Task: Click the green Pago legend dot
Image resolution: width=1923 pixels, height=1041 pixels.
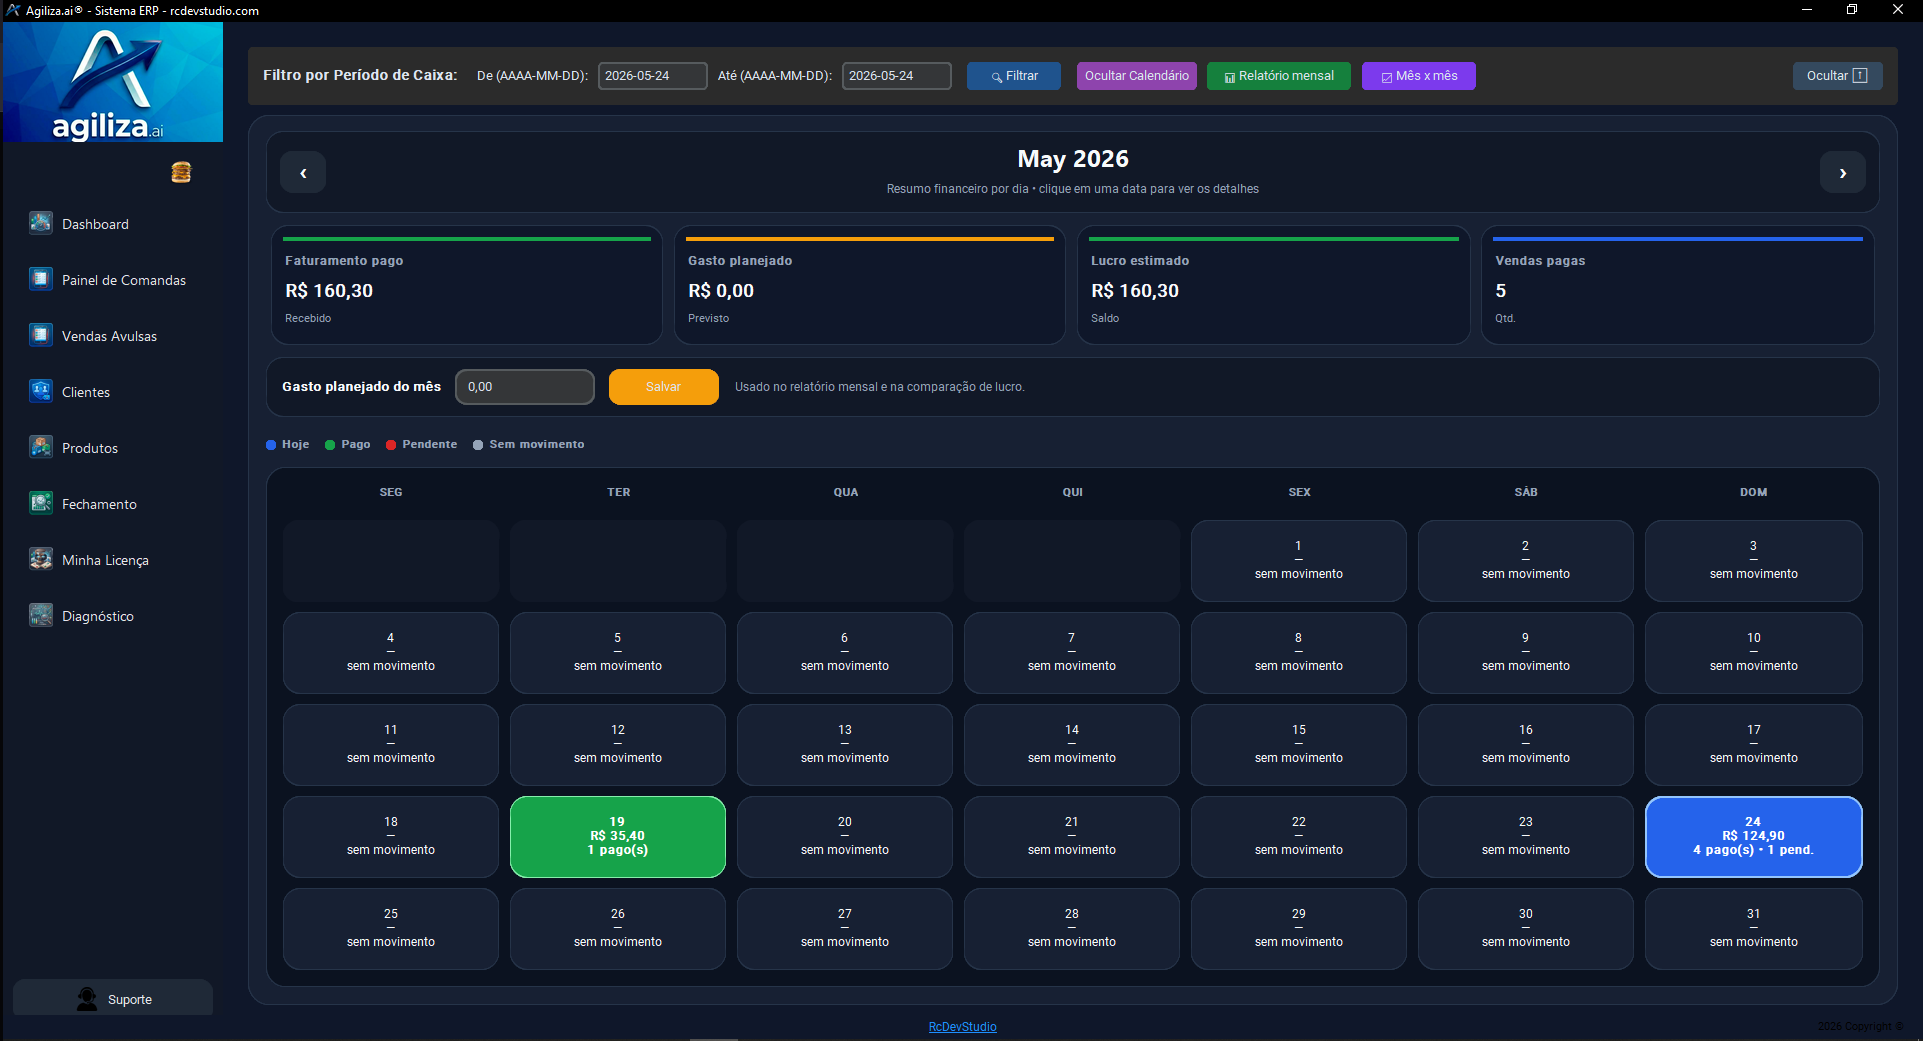Action: tap(330, 445)
